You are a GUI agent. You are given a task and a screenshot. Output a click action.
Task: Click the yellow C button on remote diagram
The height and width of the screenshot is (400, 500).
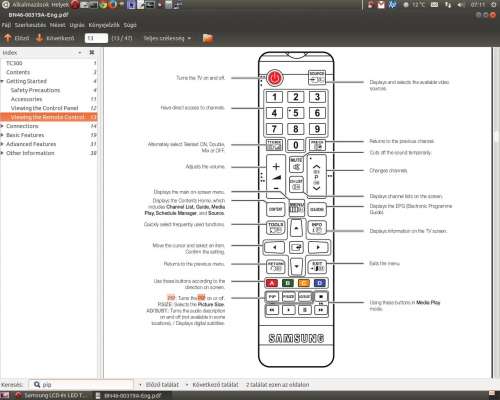pos(304,283)
